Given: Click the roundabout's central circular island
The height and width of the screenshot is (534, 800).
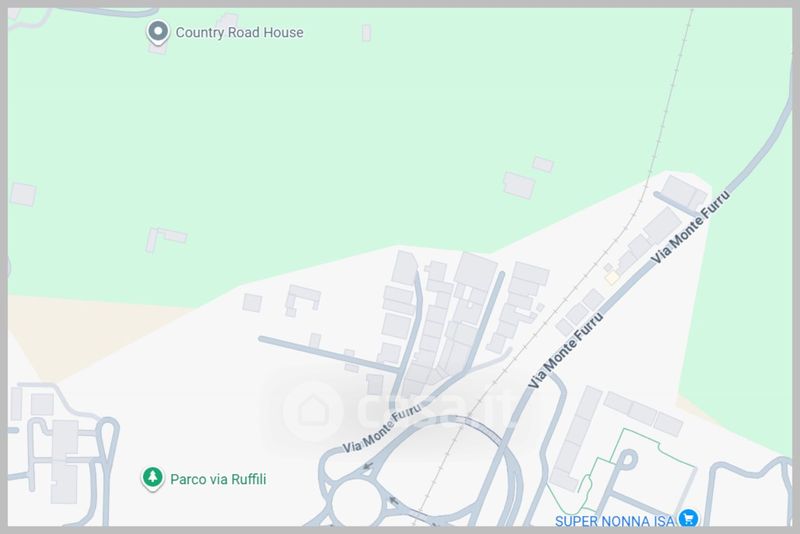Looking at the screenshot, I should point(356,503).
